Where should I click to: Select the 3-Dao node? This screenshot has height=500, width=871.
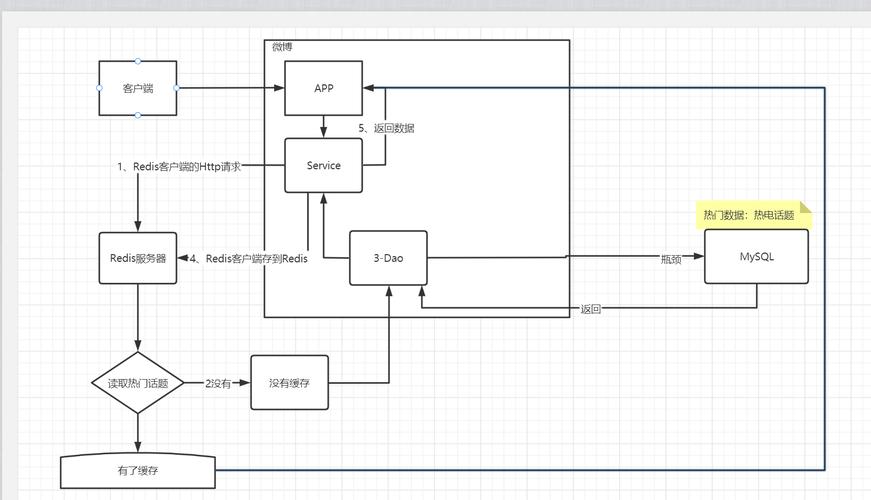(x=388, y=258)
